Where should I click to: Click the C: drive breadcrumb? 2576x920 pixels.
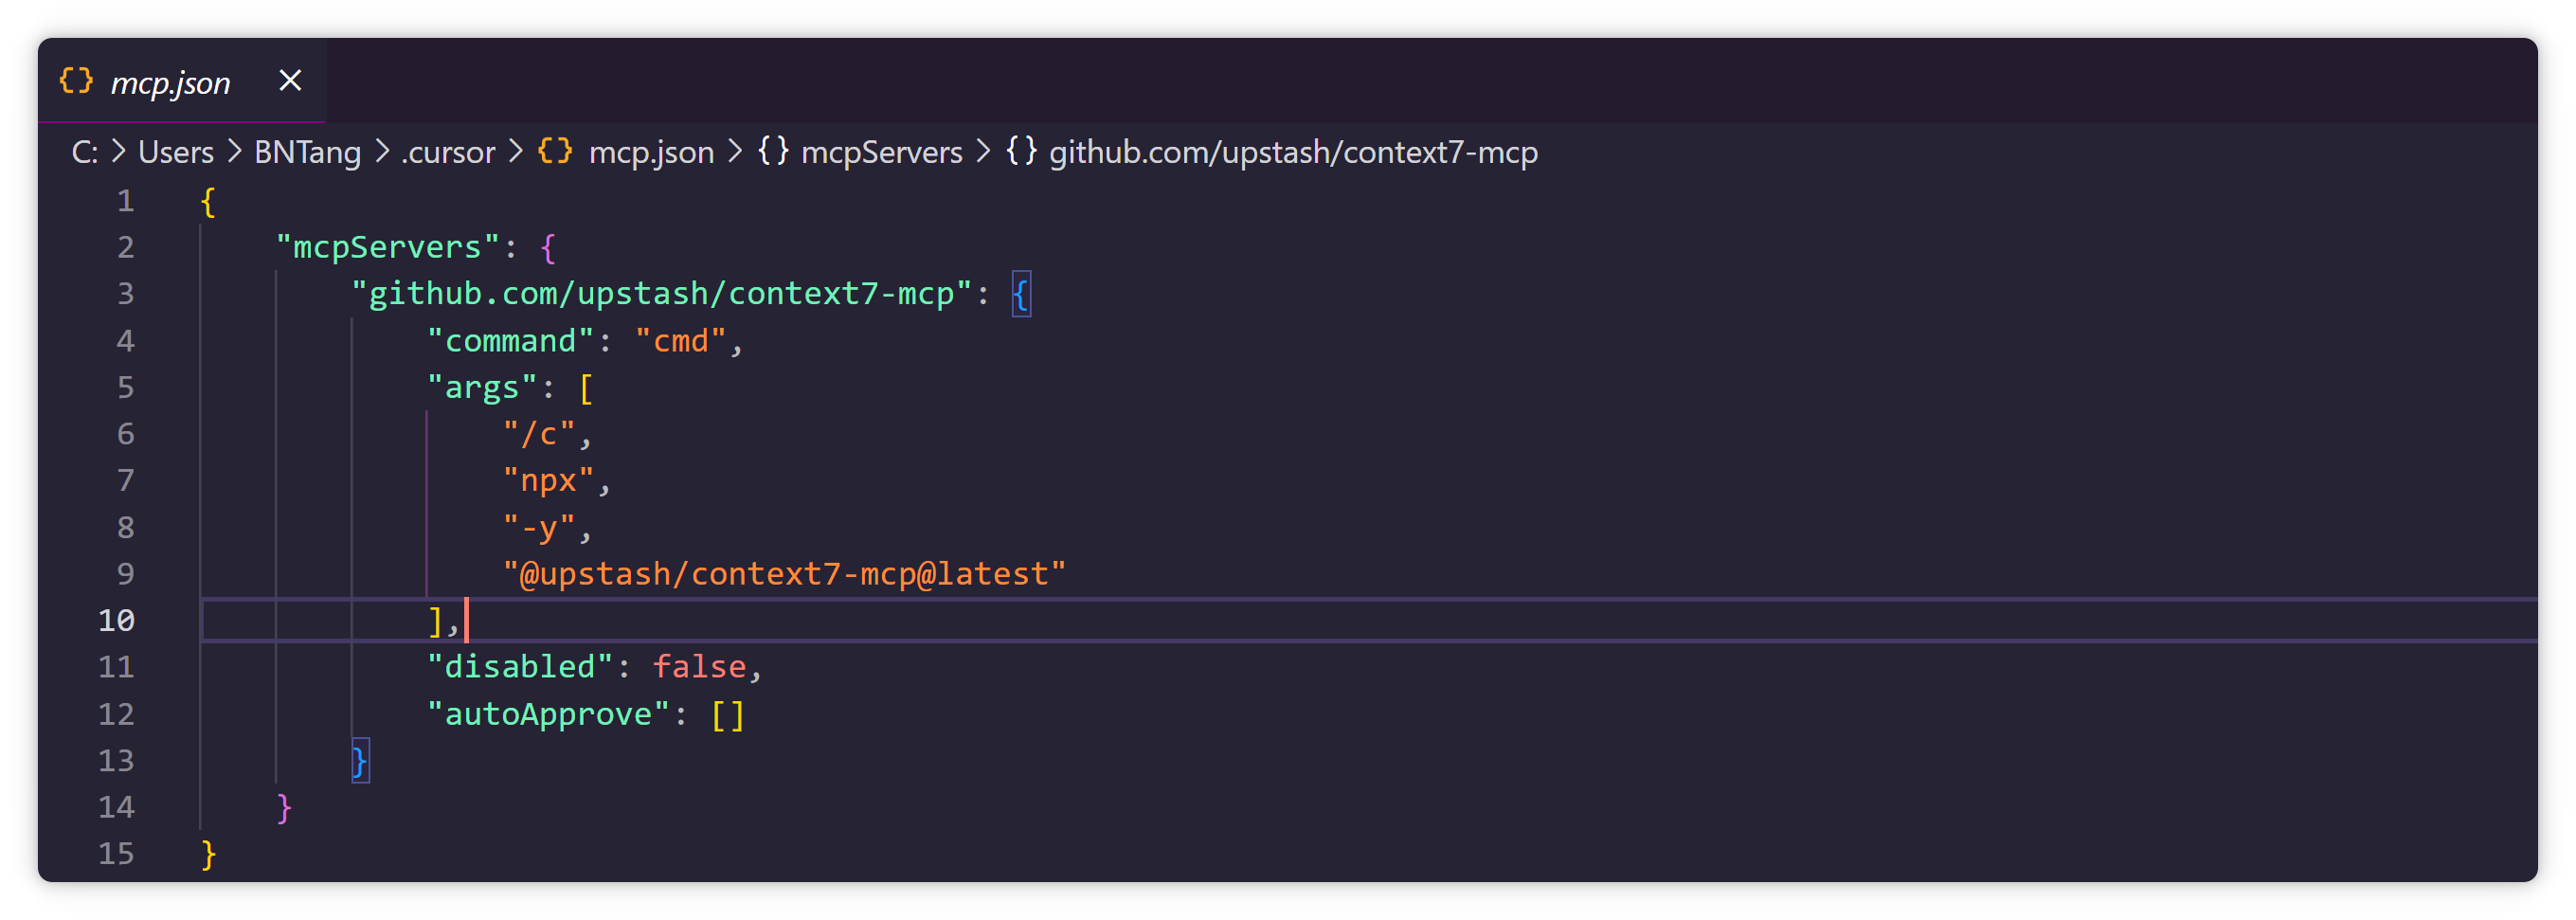coord(84,152)
